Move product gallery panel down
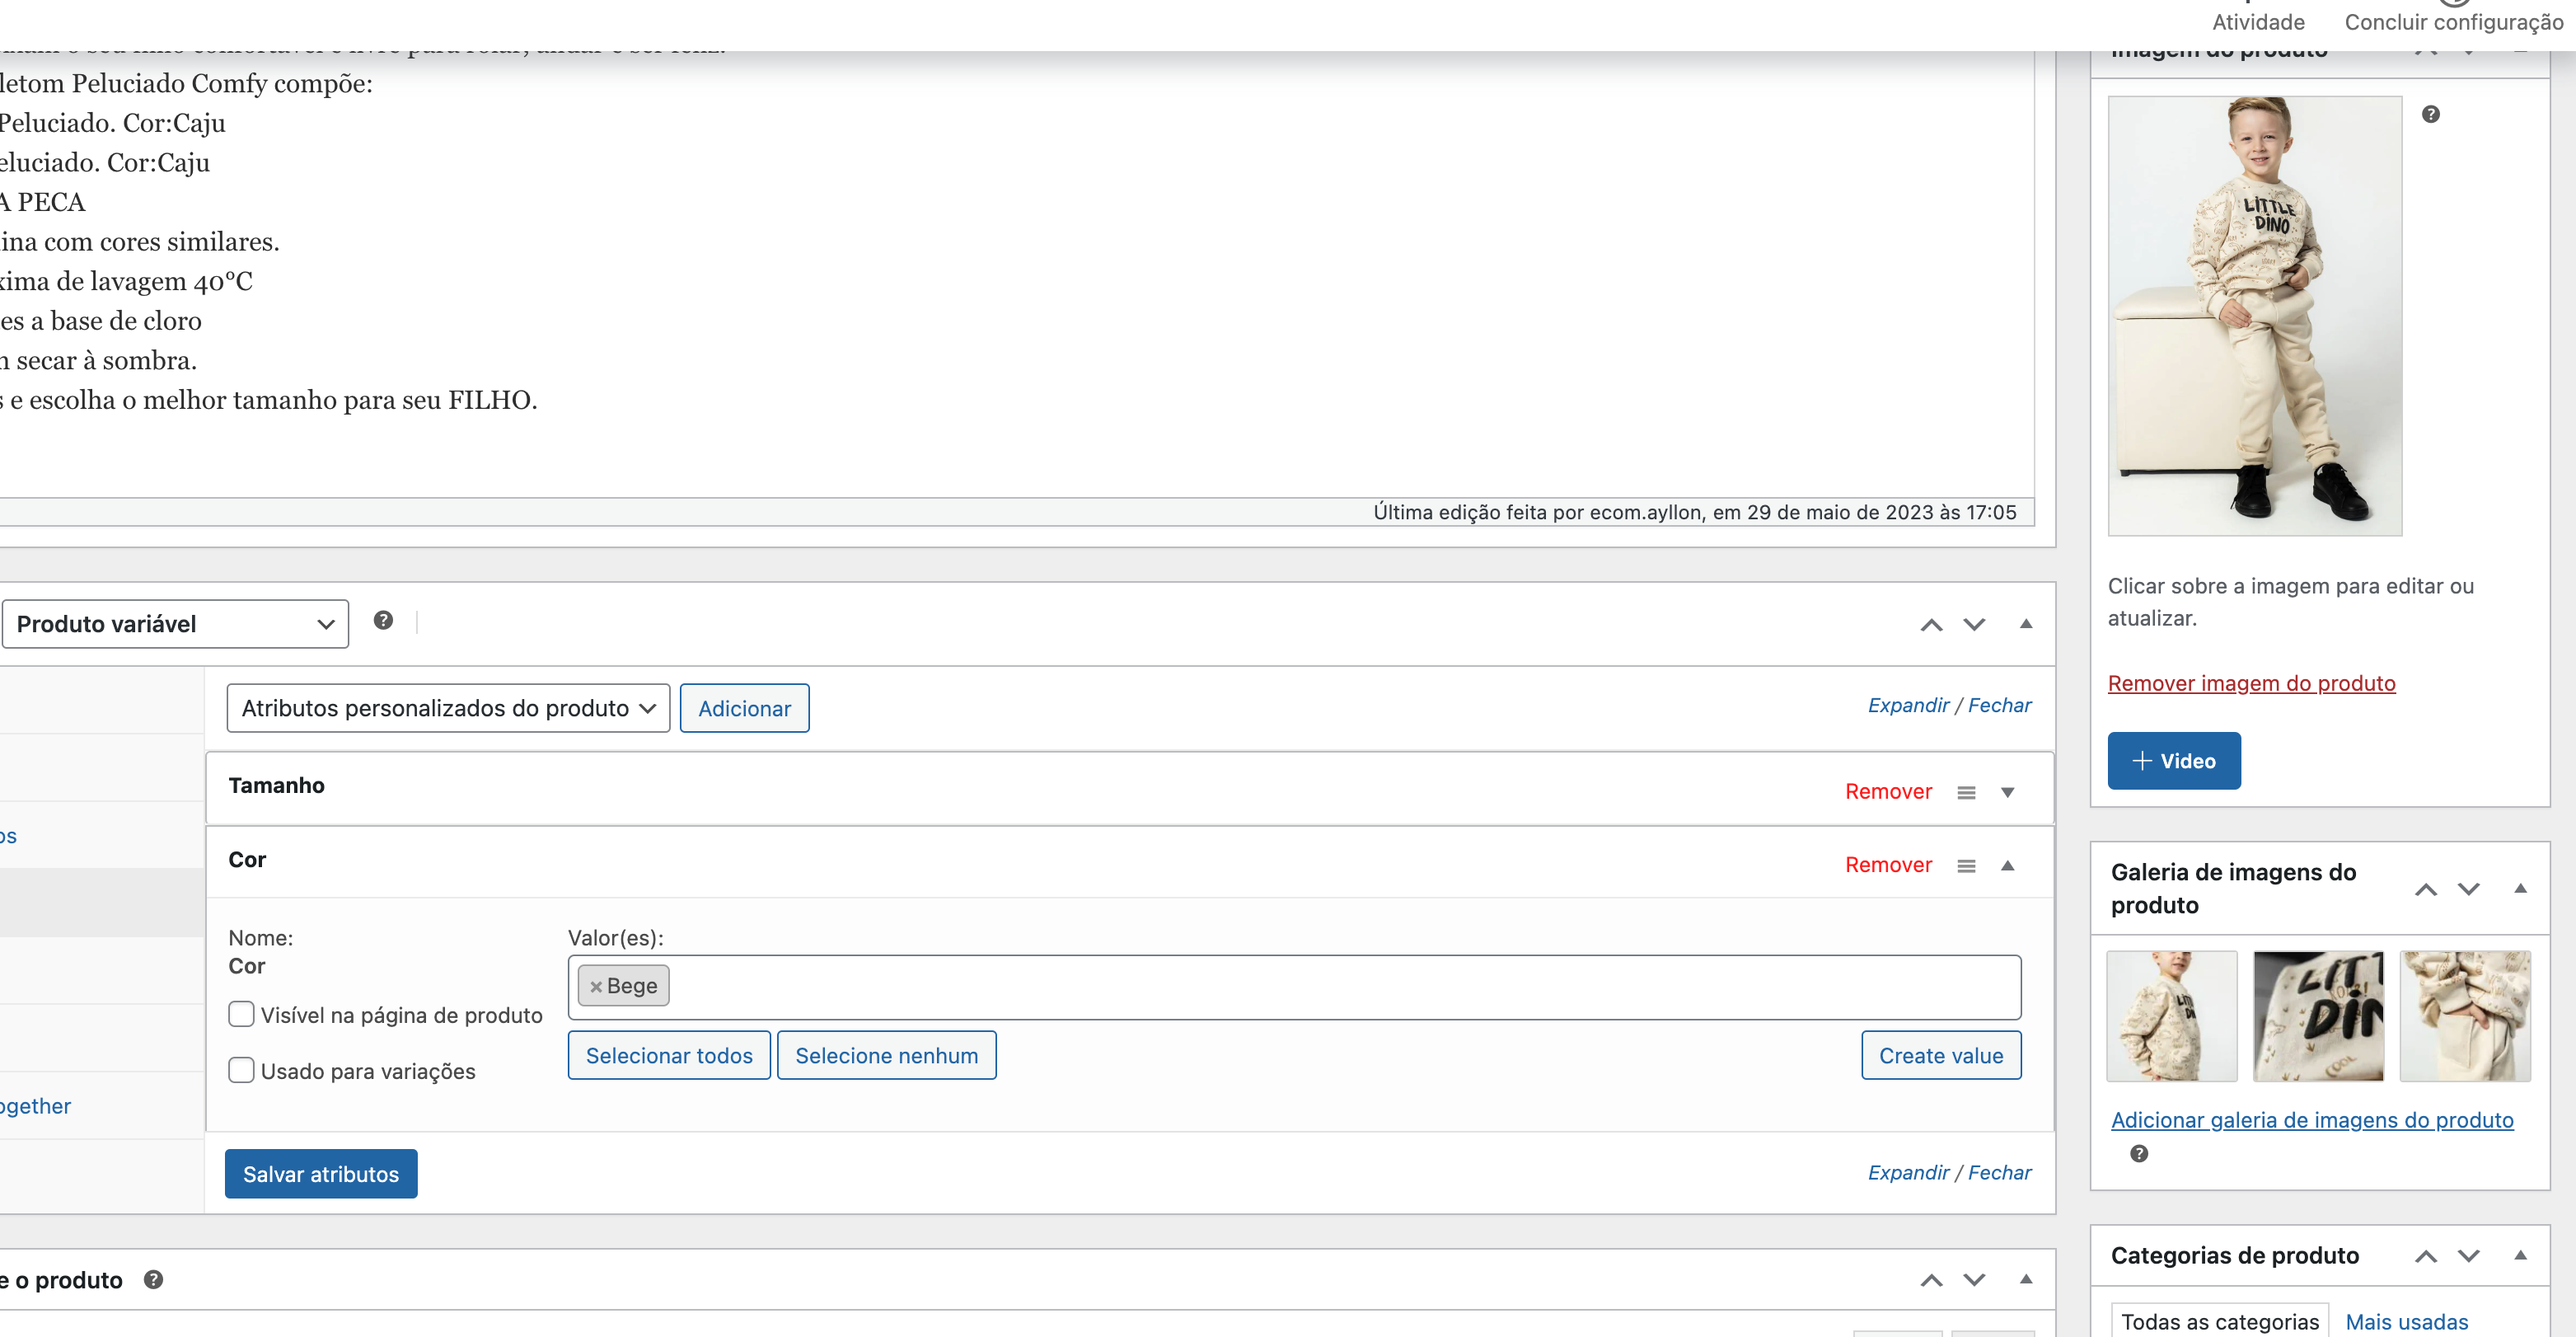 tap(2468, 889)
